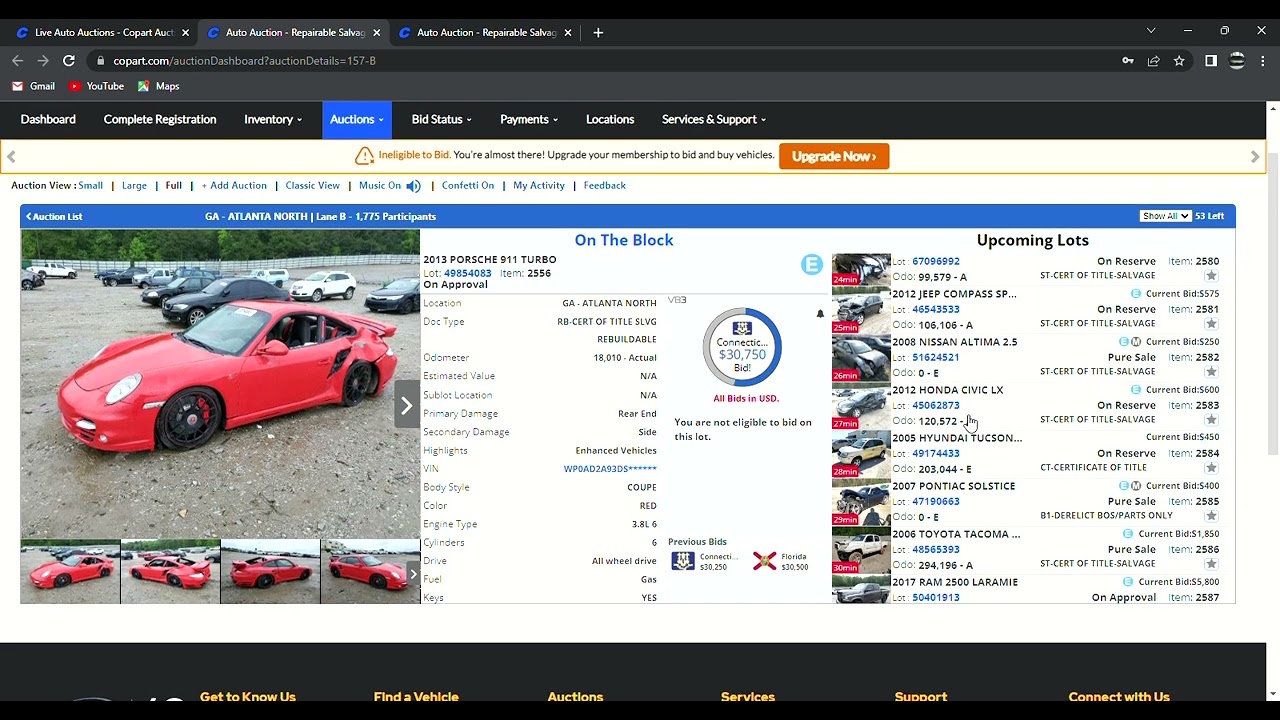Screen dimensions: 1280x720
Task: Click the bid alert bell icon
Action: pyautogui.click(x=820, y=314)
